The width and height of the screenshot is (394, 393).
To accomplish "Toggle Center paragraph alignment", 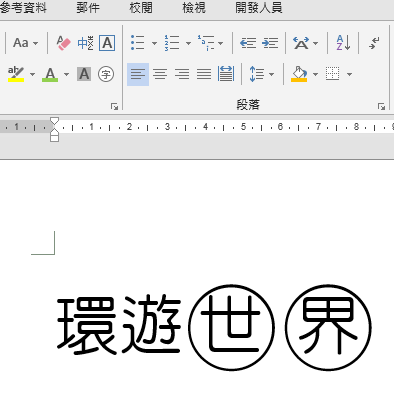I will point(160,74).
